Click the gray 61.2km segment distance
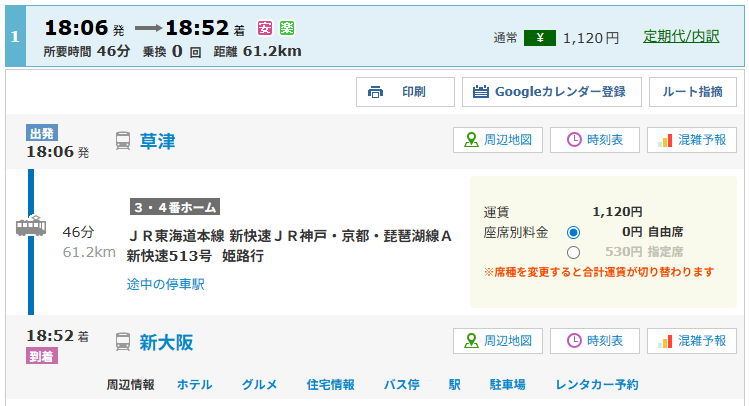Image resolution: width=749 pixels, height=406 pixels. coord(89,252)
